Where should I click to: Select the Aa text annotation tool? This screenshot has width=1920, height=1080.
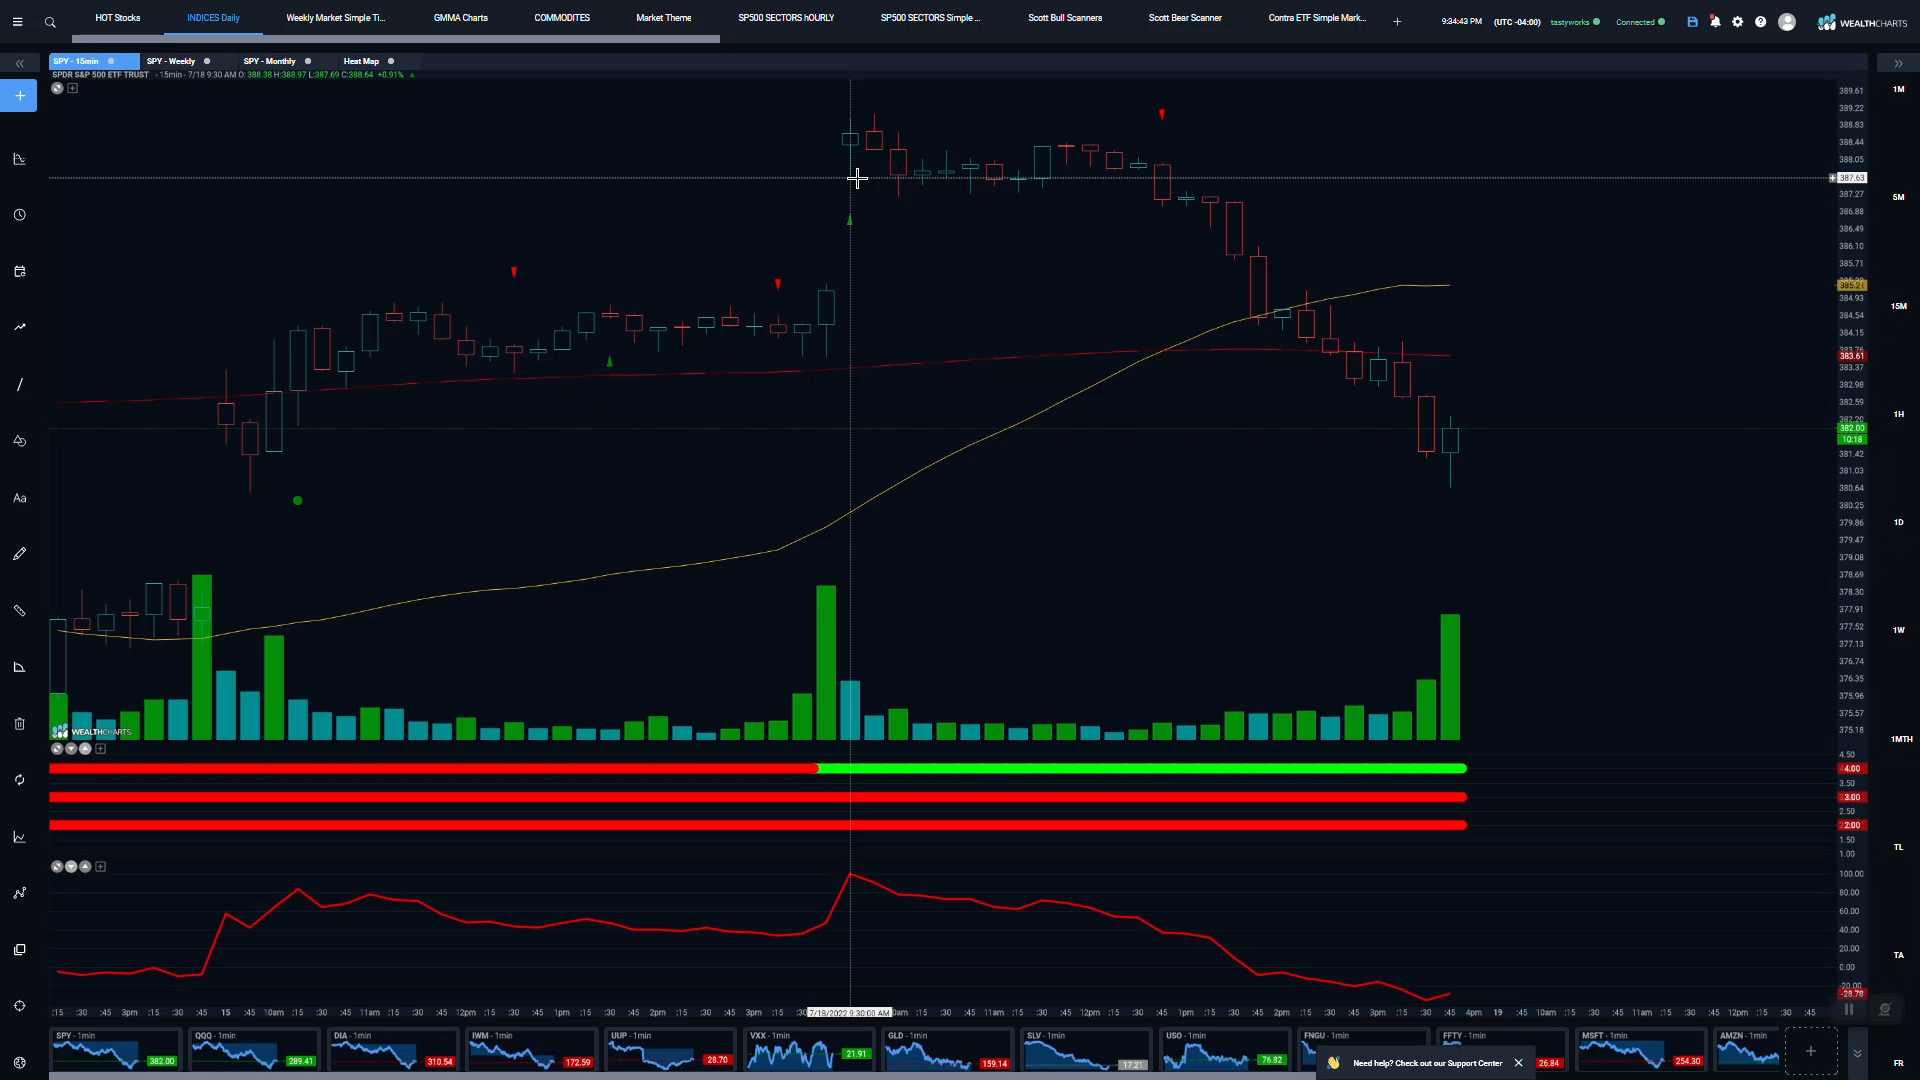point(19,498)
